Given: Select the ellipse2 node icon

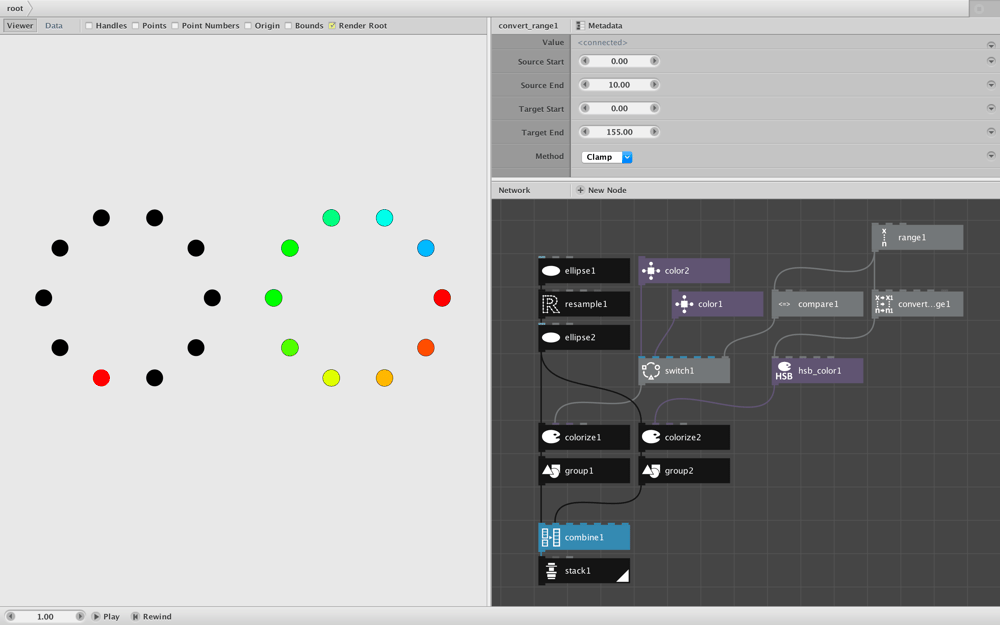Looking at the screenshot, I should 551,337.
